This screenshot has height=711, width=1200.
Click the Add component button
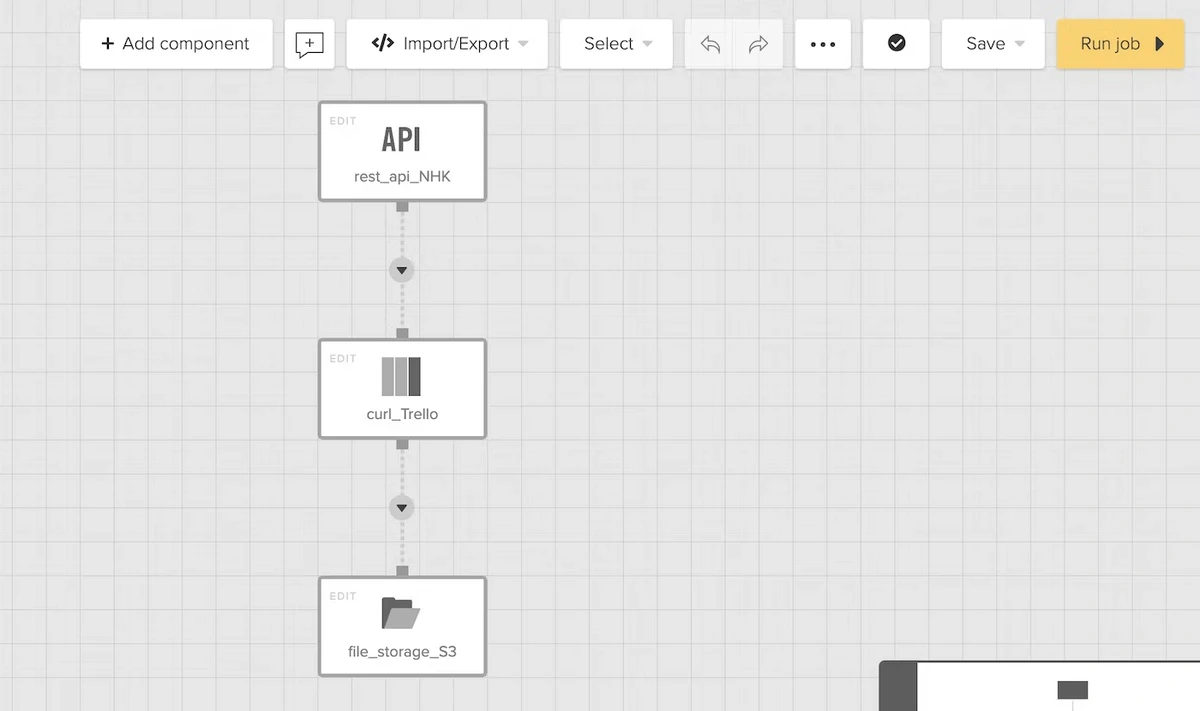pyautogui.click(x=176, y=44)
